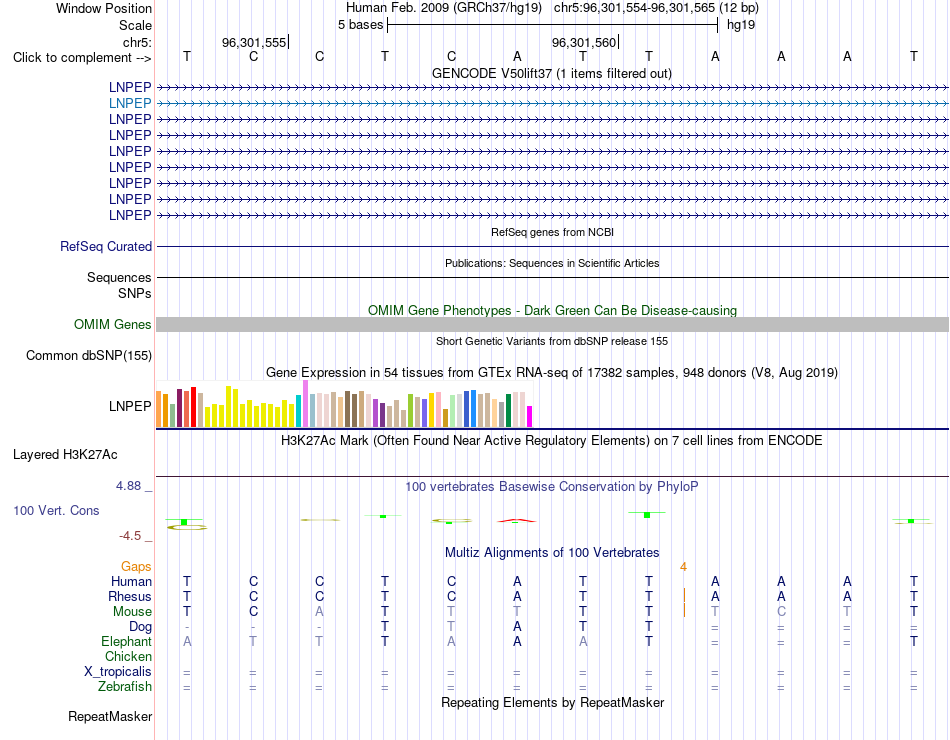This screenshot has width=950, height=740.
Task: Select the LNPEP label beside the GTEx bars
Action: (130, 406)
